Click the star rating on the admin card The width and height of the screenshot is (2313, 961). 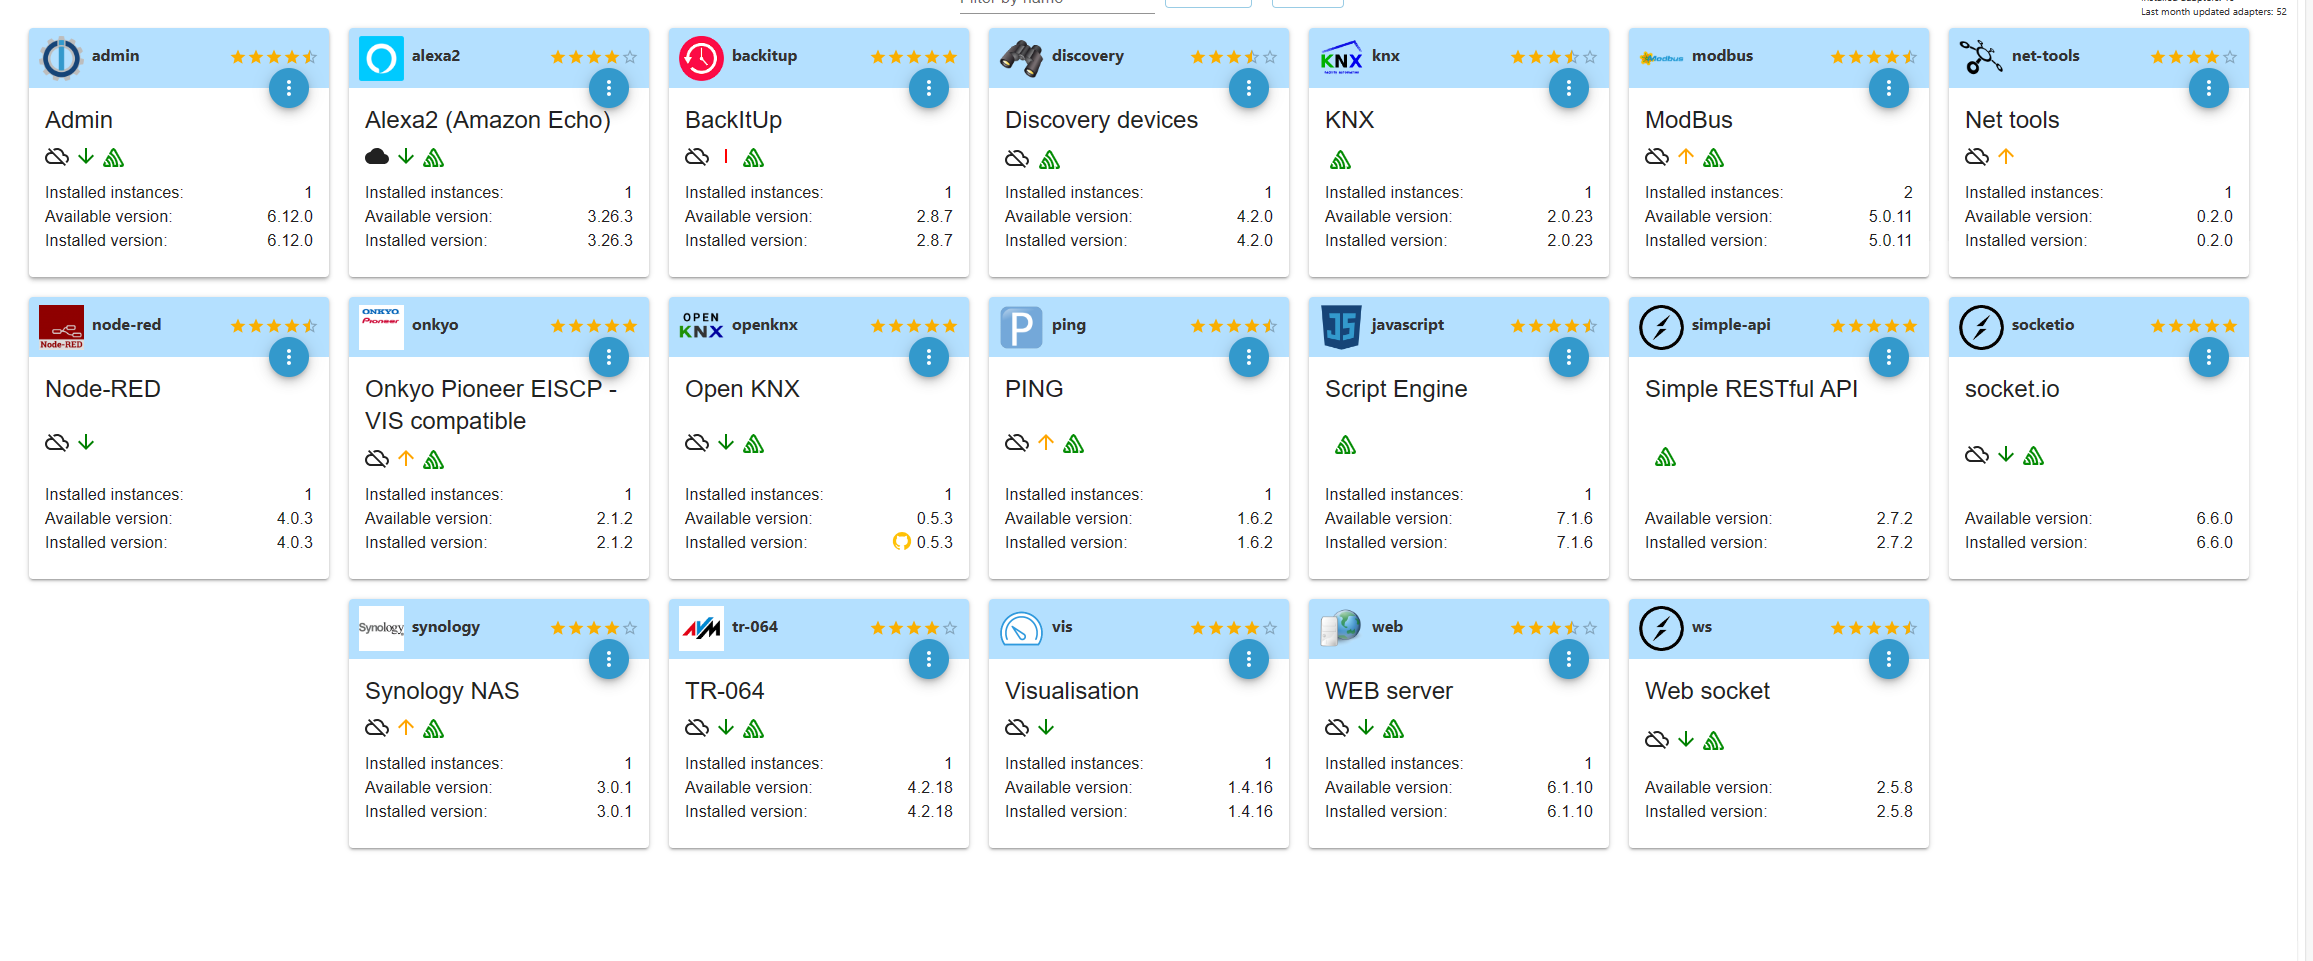coord(274,57)
